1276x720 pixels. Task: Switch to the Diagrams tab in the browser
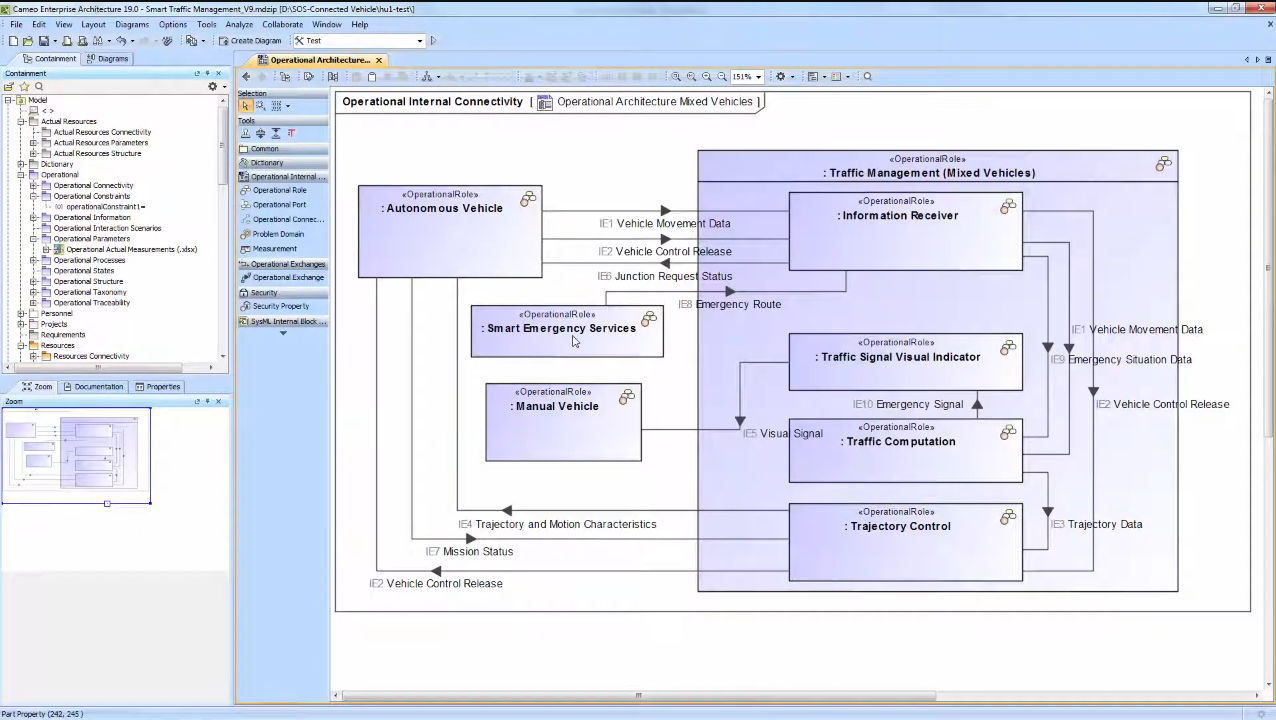pos(107,59)
